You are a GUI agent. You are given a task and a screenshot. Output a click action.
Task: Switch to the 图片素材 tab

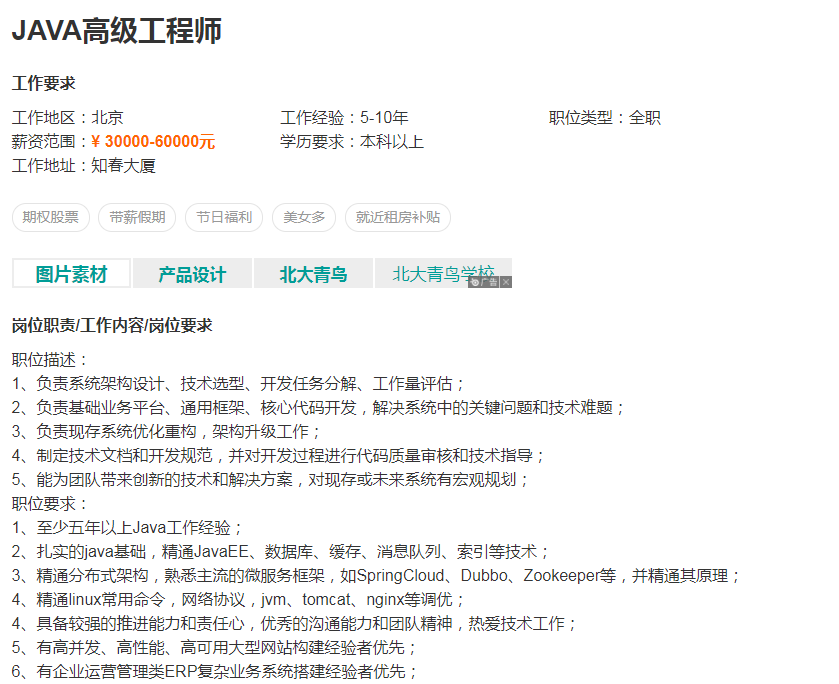pyautogui.click(x=70, y=272)
